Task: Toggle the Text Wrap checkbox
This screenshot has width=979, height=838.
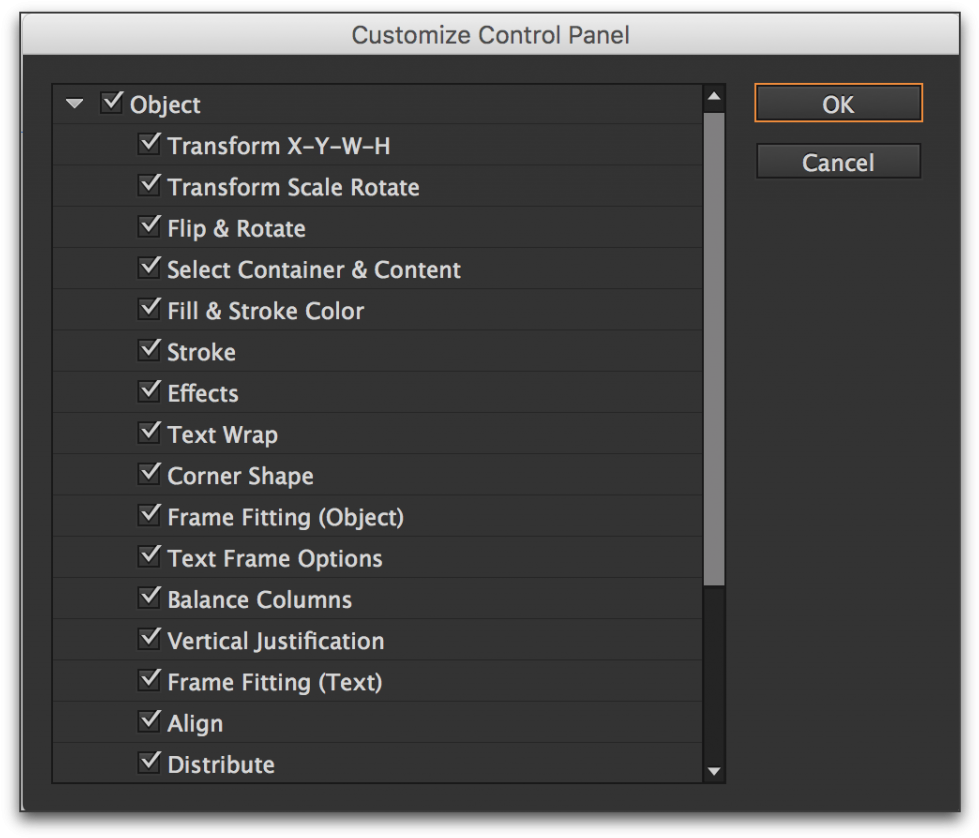Action: (x=149, y=433)
